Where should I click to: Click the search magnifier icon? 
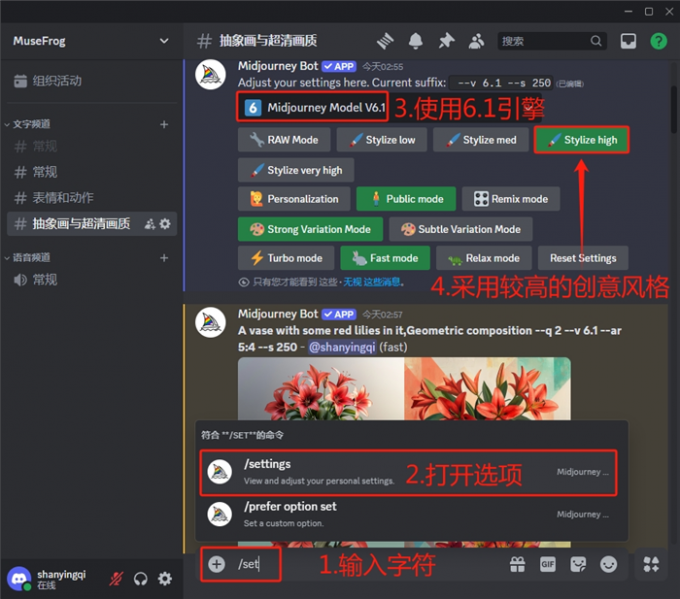(596, 41)
